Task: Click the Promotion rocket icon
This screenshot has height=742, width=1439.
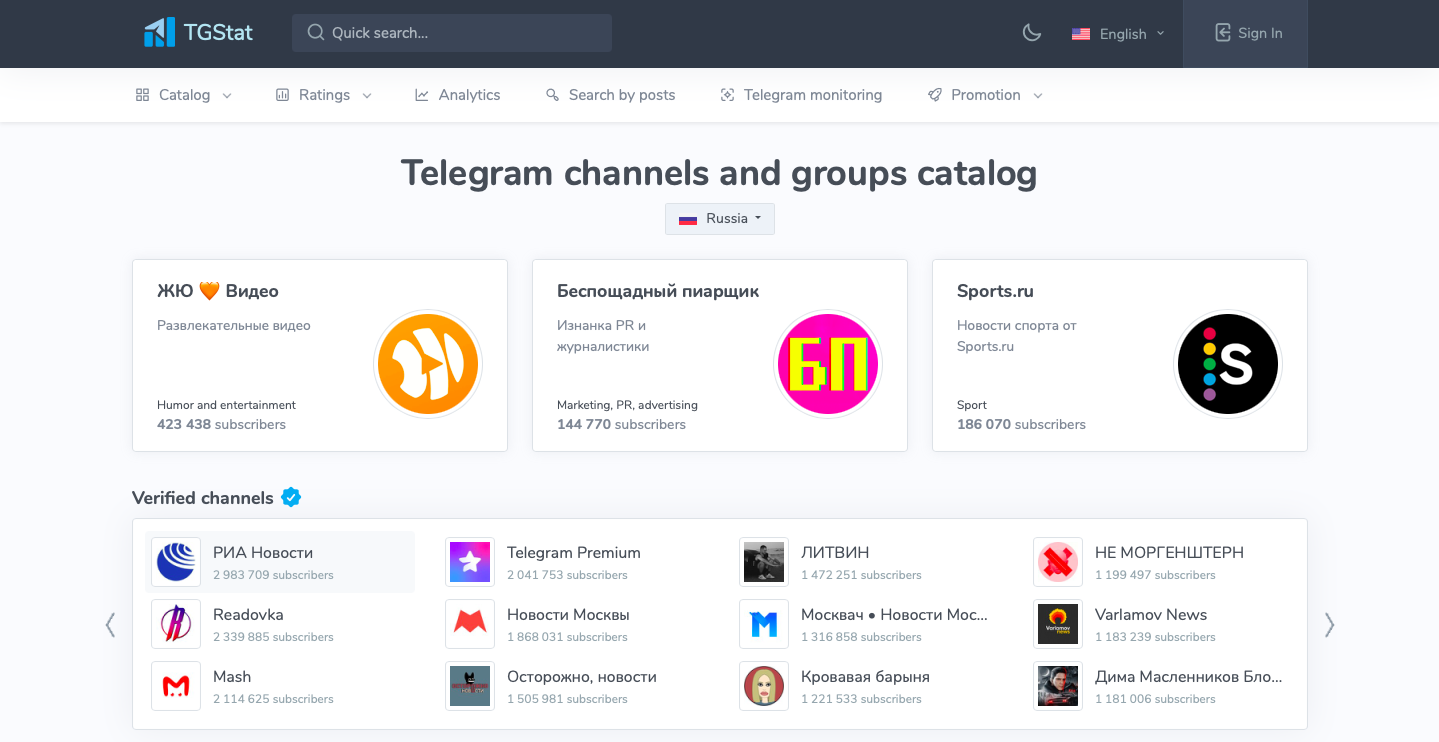Action: (x=935, y=95)
